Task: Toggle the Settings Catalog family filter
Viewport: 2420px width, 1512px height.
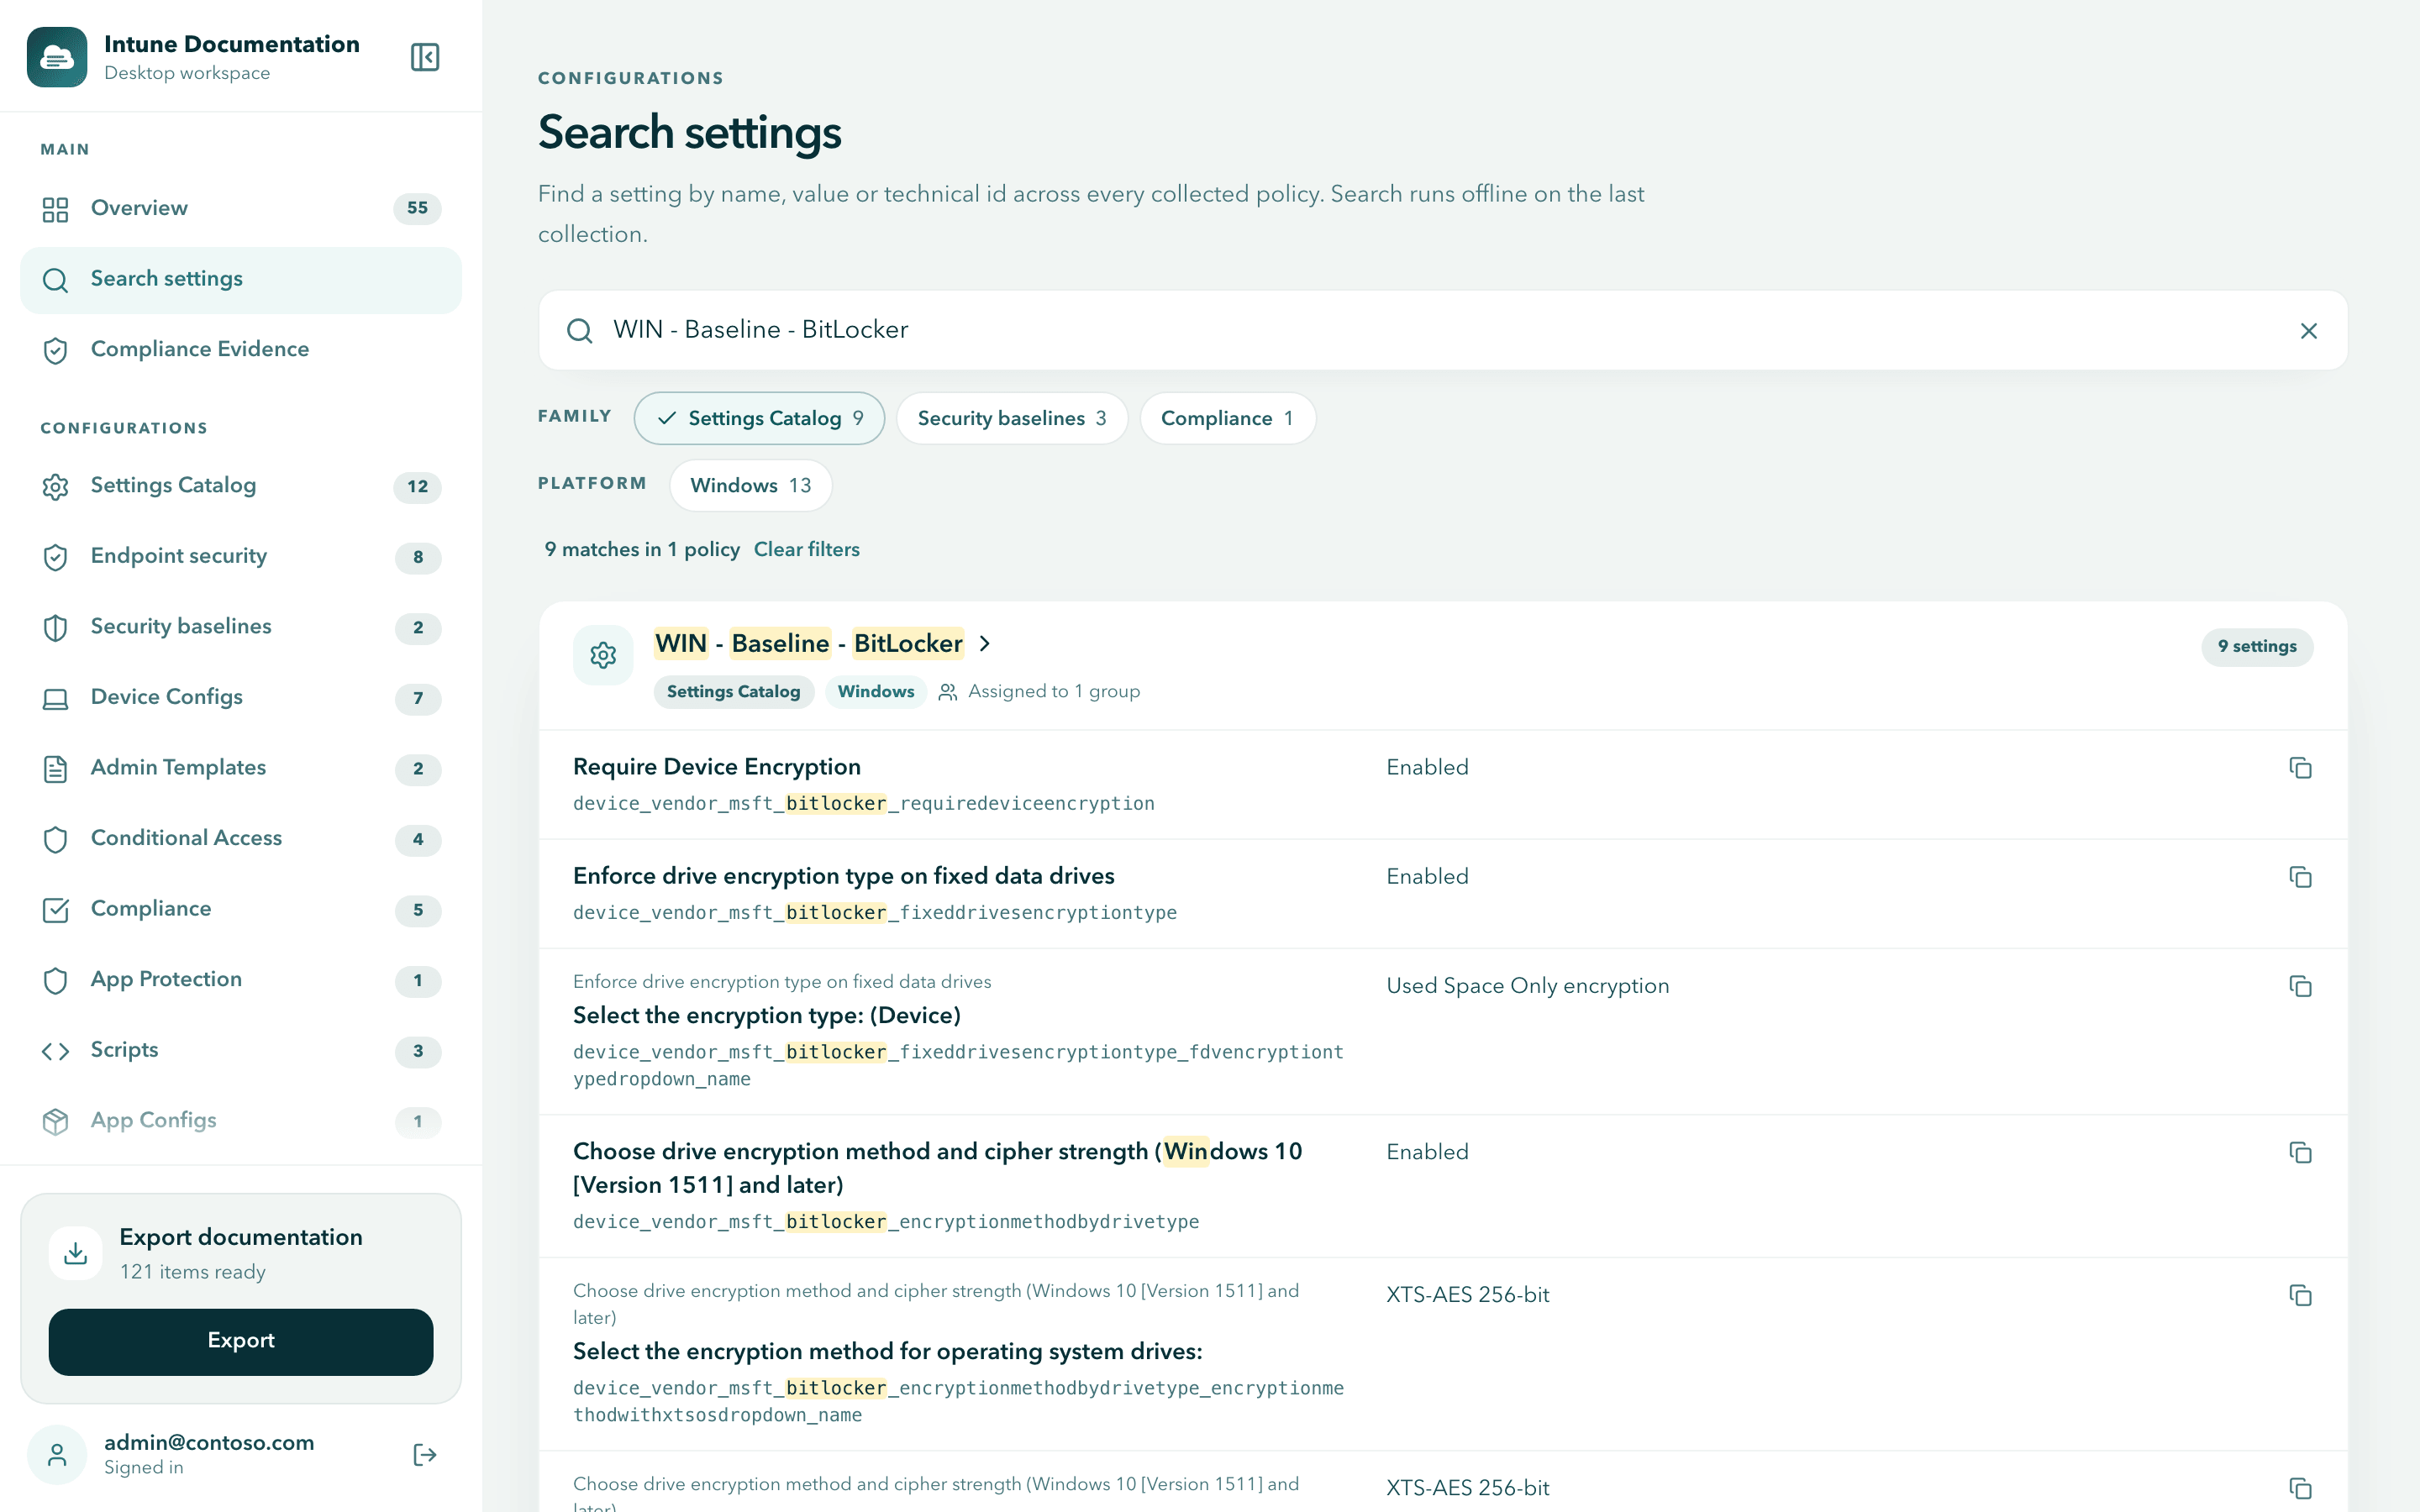Action: 759,418
